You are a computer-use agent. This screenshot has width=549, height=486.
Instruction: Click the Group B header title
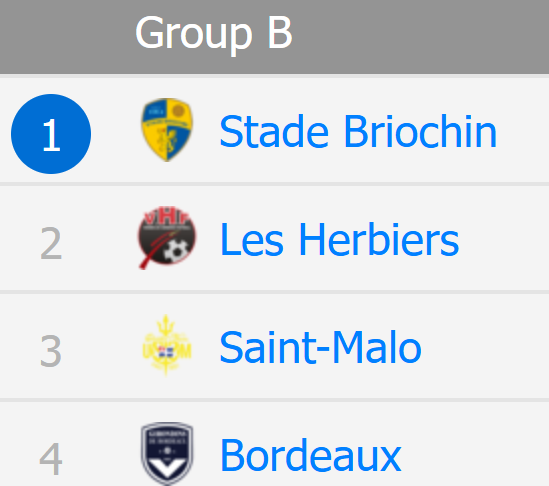pyautogui.click(x=214, y=33)
